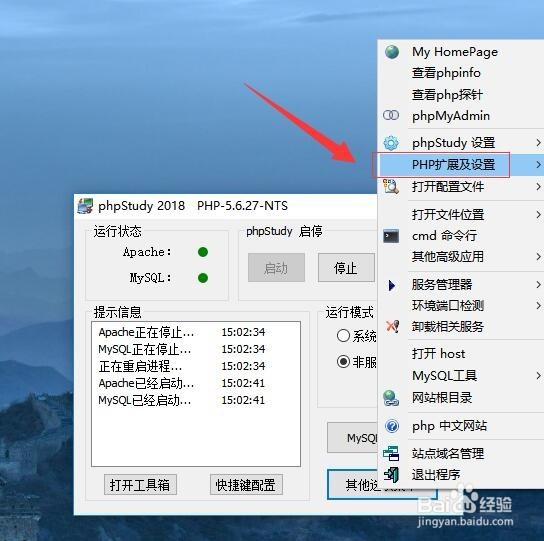Click the 打开工具箱 button
Viewport: 544px width, 541px height.
tap(140, 484)
